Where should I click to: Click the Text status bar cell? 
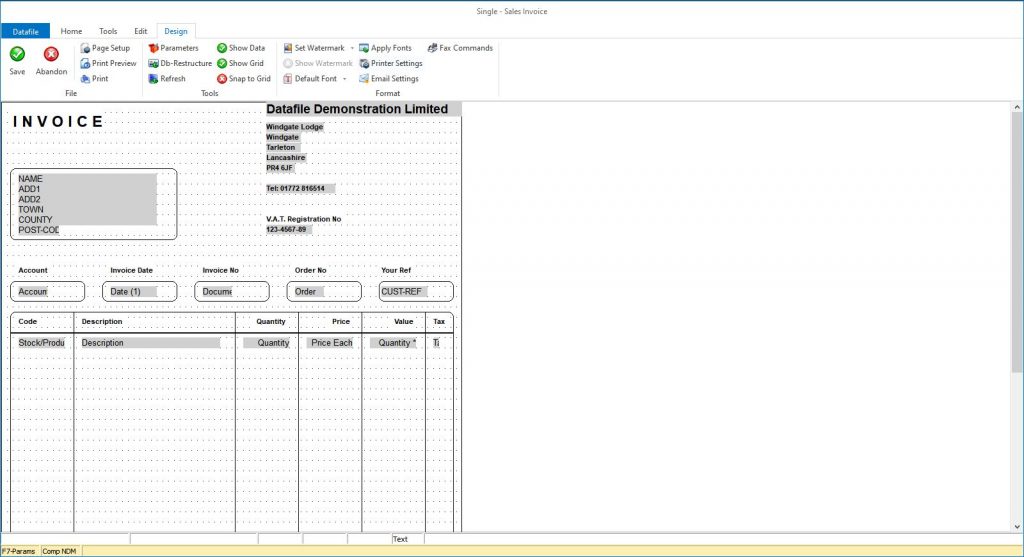pos(408,539)
